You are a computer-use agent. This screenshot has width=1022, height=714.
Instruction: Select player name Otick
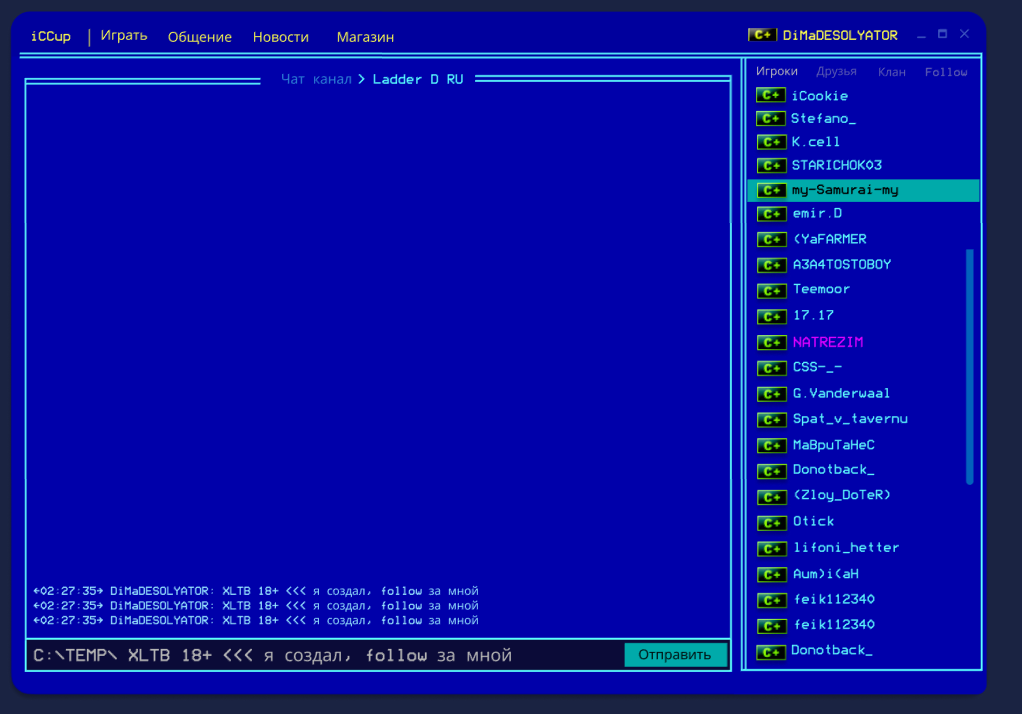(x=813, y=522)
